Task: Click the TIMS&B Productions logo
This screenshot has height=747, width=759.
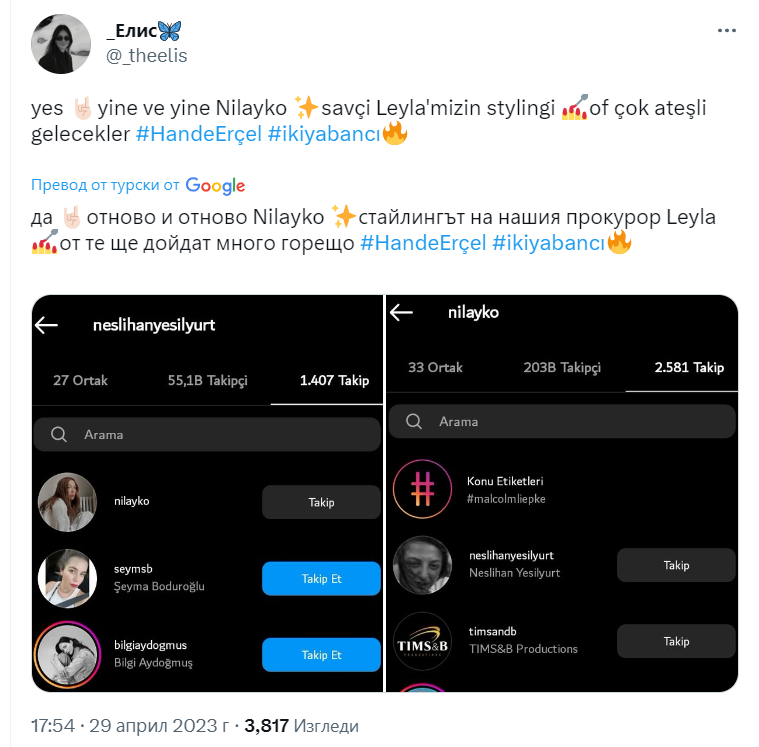Action: [422, 641]
